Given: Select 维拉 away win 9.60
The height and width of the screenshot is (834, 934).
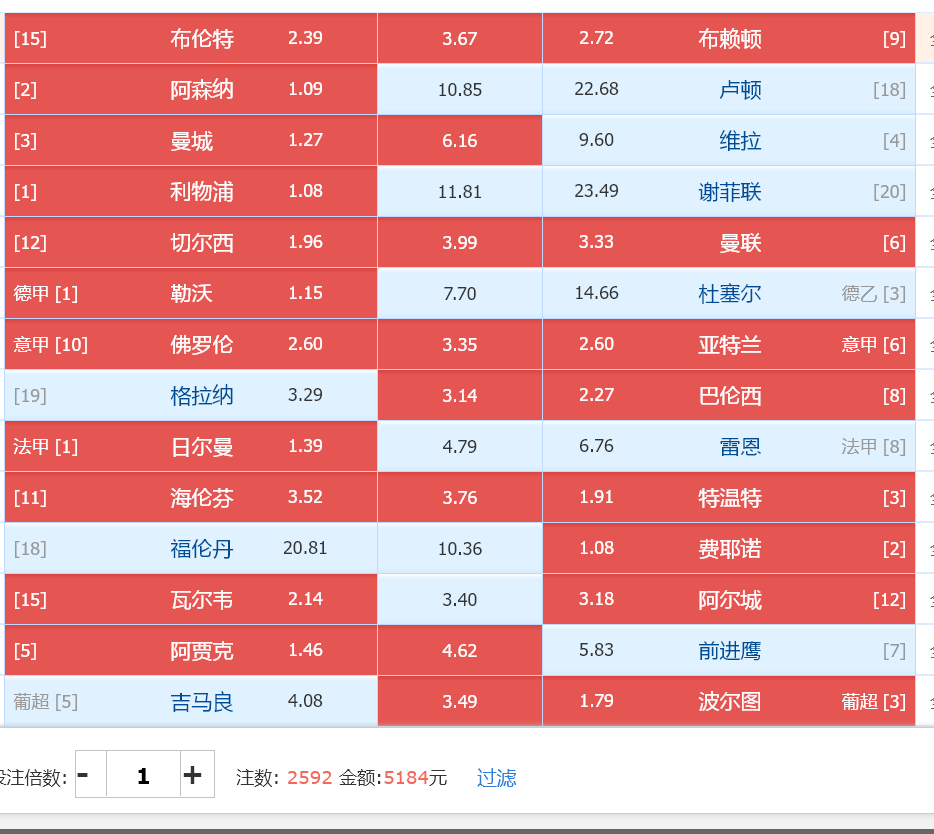Looking at the screenshot, I should coord(729,140).
